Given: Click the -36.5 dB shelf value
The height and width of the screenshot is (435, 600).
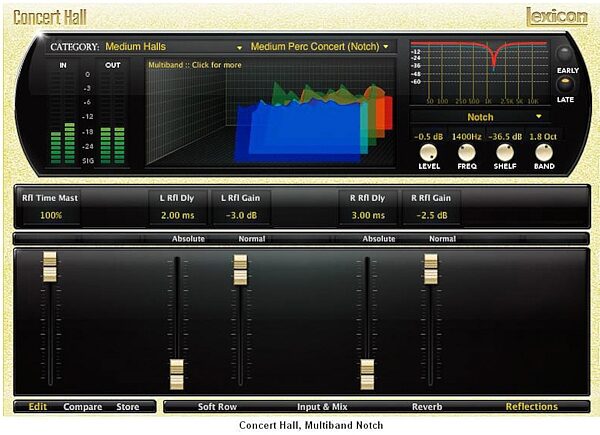Looking at the screenshot, I should click(x=505, y=137).
